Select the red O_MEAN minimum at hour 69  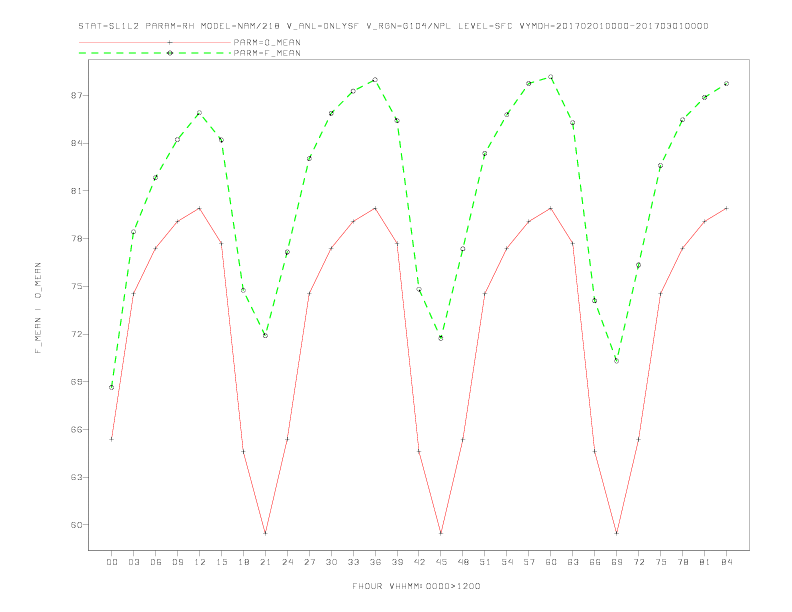[x=617, y=533]
